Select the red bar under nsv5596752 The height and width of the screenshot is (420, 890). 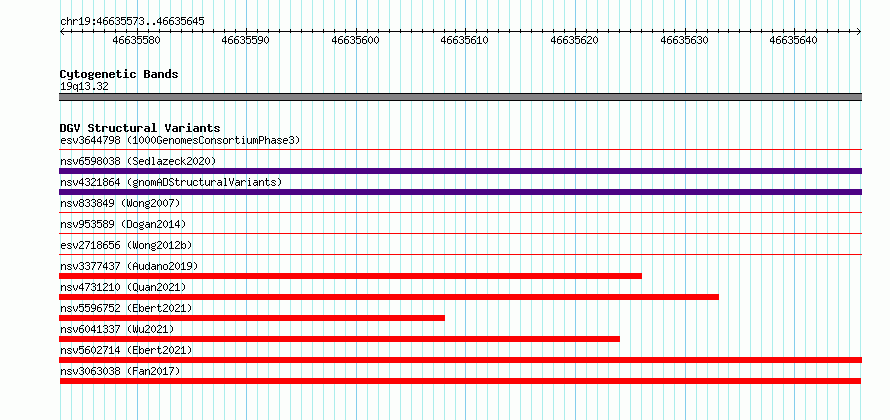click(x=252, y=318)
